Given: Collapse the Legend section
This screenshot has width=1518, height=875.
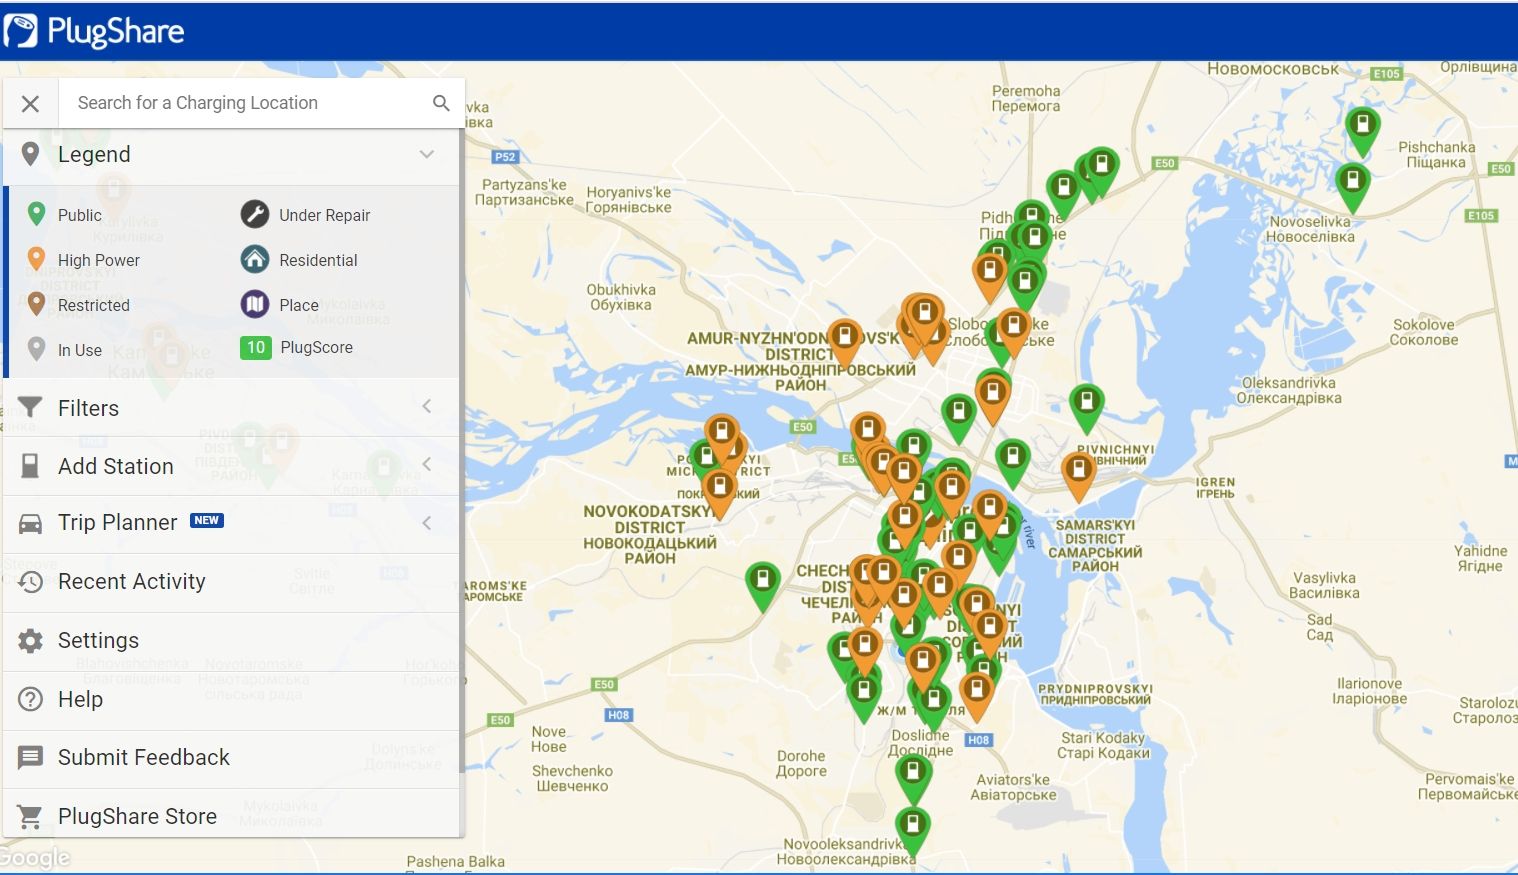Looking at the screenshot, I should click(427, 155).
